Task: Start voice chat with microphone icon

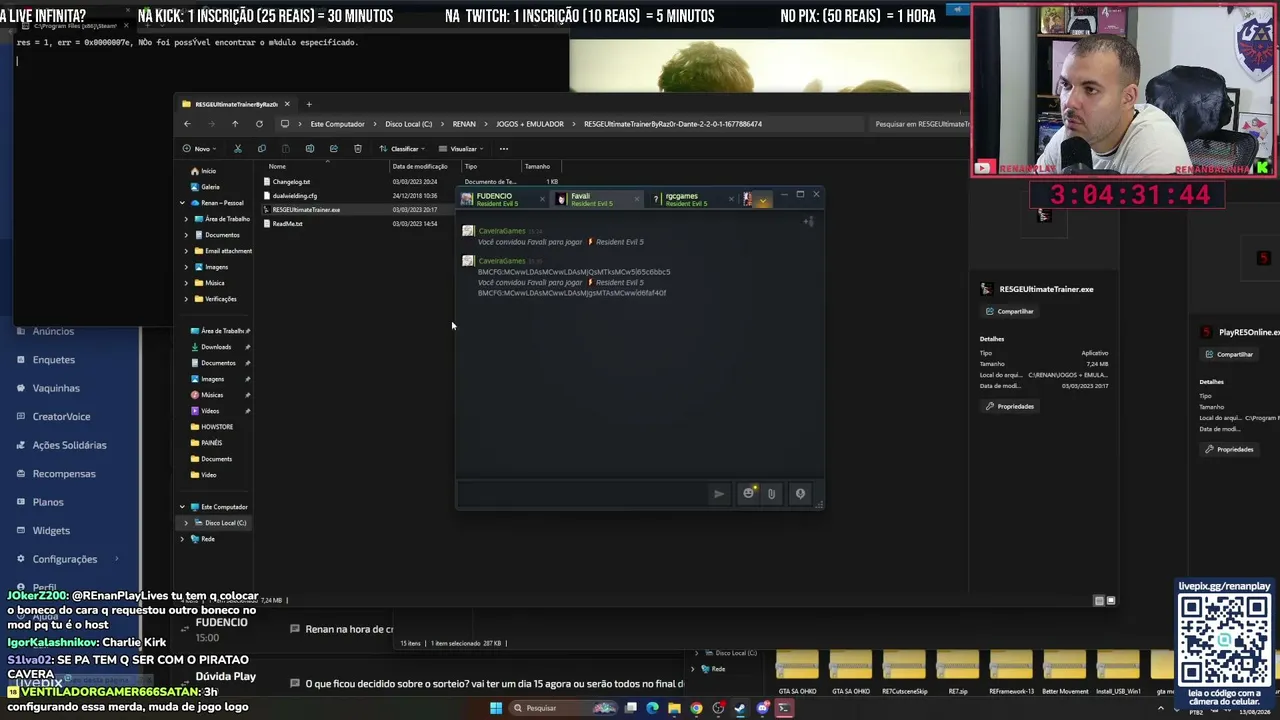Action: [x=800, y=493]
